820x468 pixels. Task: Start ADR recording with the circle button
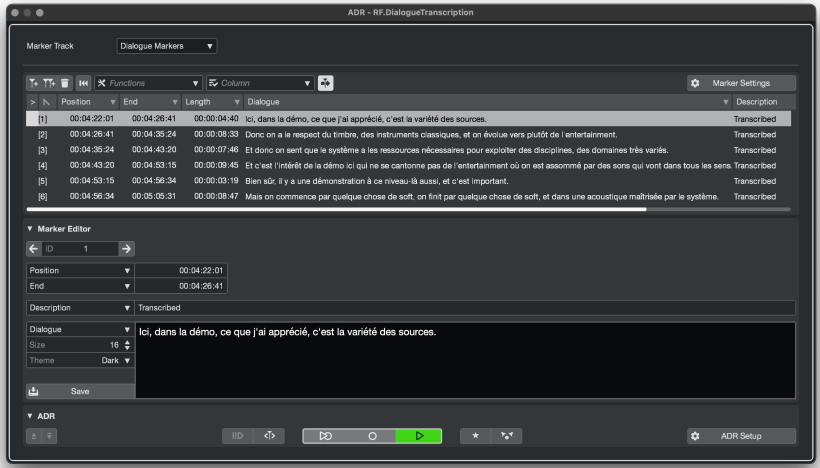[x=372, y=436]
